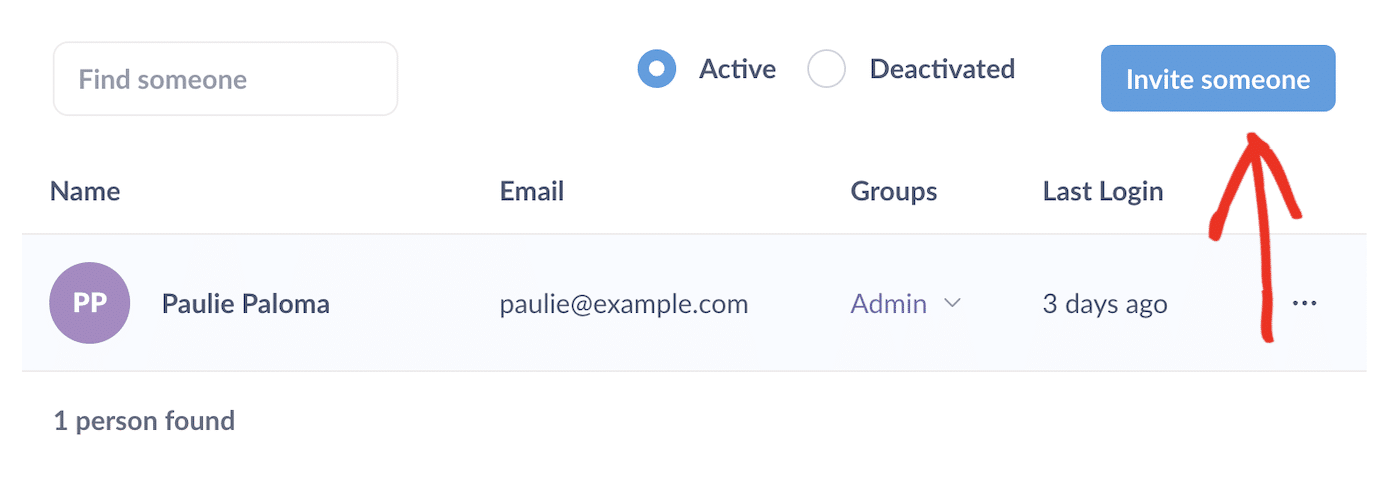Open the three-dot menu for Paulie Paloma
1400x496 pixels.
(1304, 303)
